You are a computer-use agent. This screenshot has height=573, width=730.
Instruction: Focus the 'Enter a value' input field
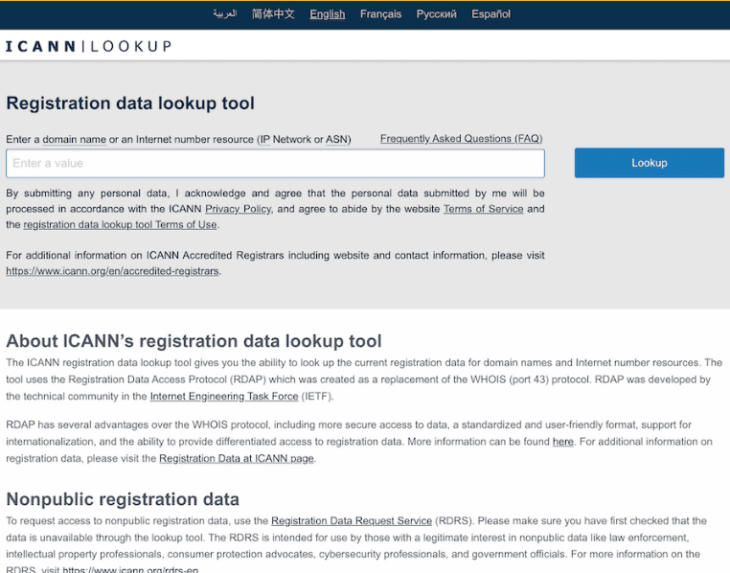pos(275,163)
